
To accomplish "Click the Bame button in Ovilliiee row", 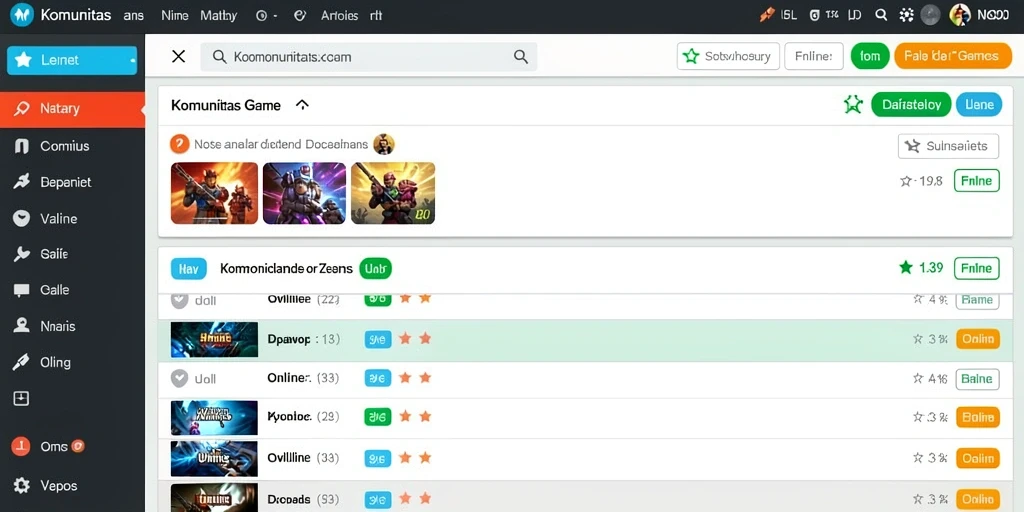I will pos(978,300).
